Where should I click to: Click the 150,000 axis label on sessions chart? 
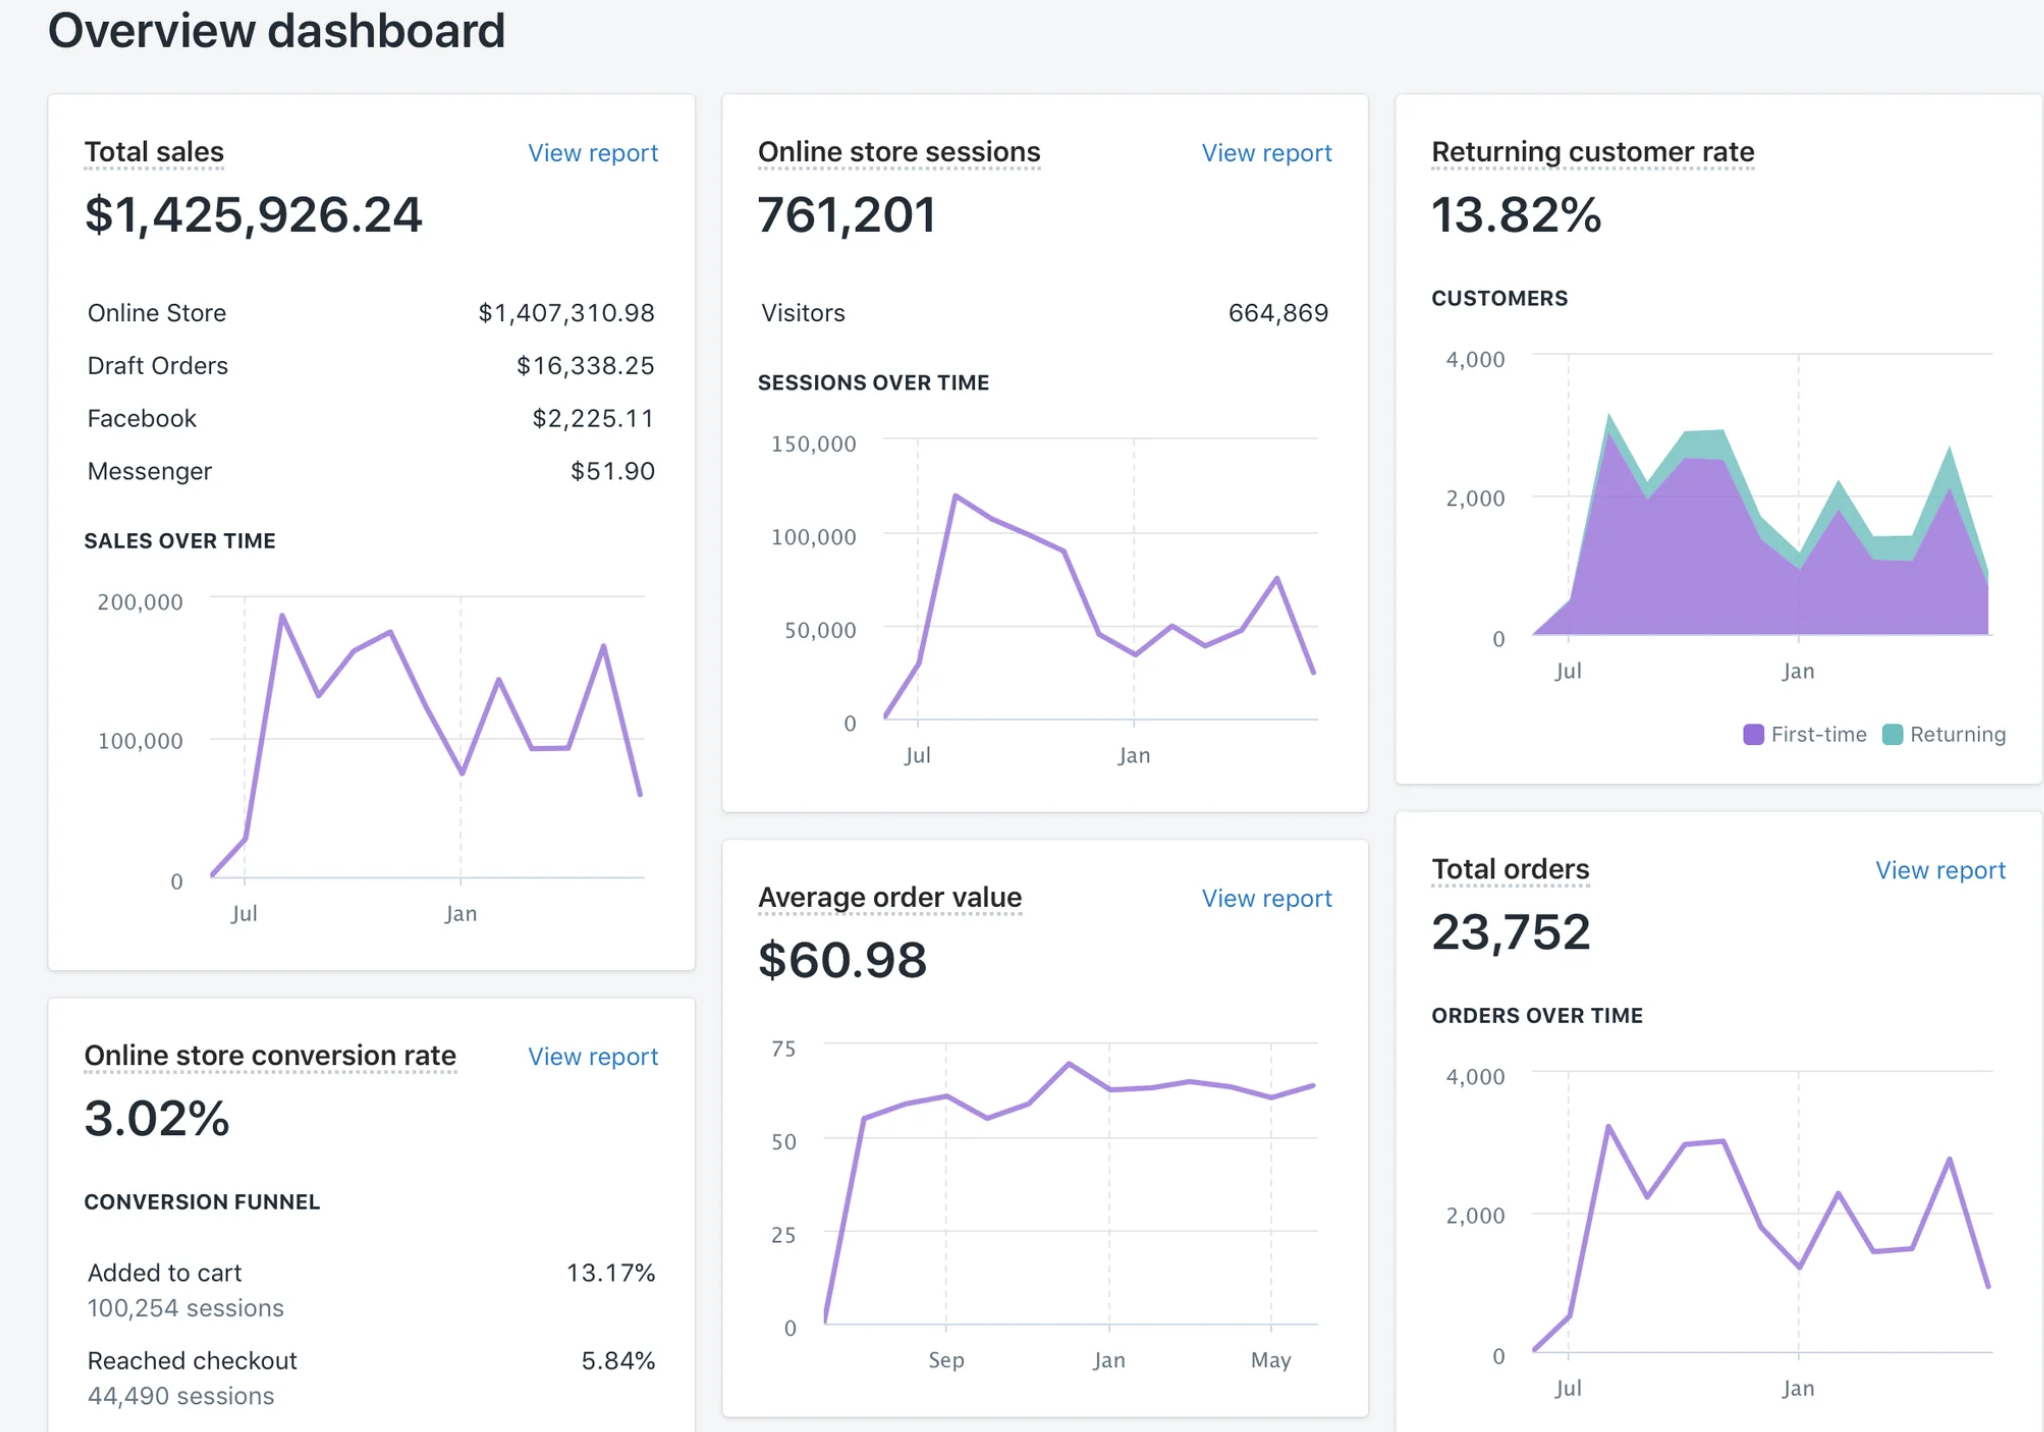pos(813,444)
